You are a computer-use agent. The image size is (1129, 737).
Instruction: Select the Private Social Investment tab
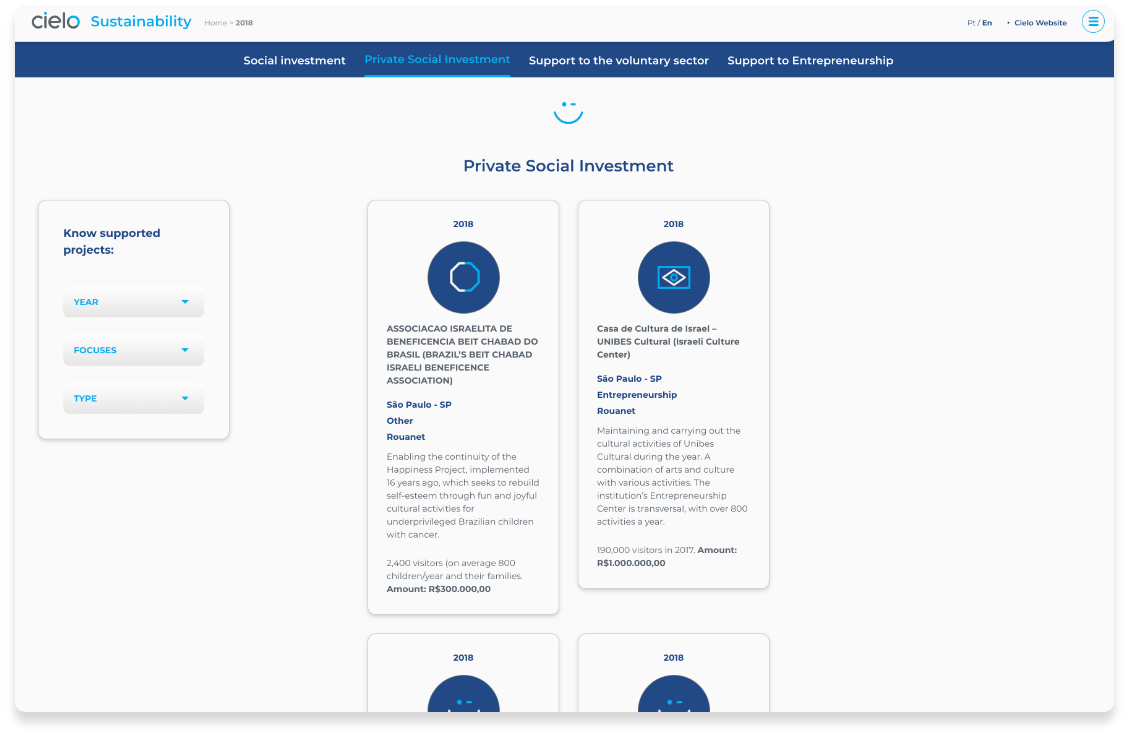pyautogui.click(x=437, y=60)
